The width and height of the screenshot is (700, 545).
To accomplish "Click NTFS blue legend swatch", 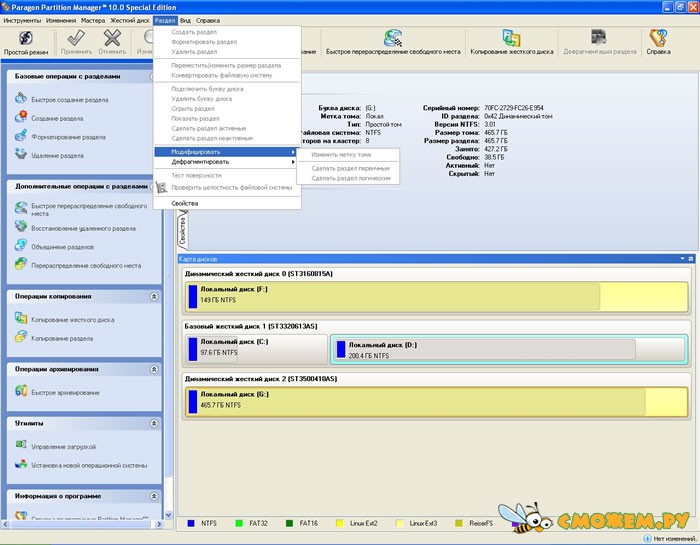I will pyautogui.click(x=191, y=523).
